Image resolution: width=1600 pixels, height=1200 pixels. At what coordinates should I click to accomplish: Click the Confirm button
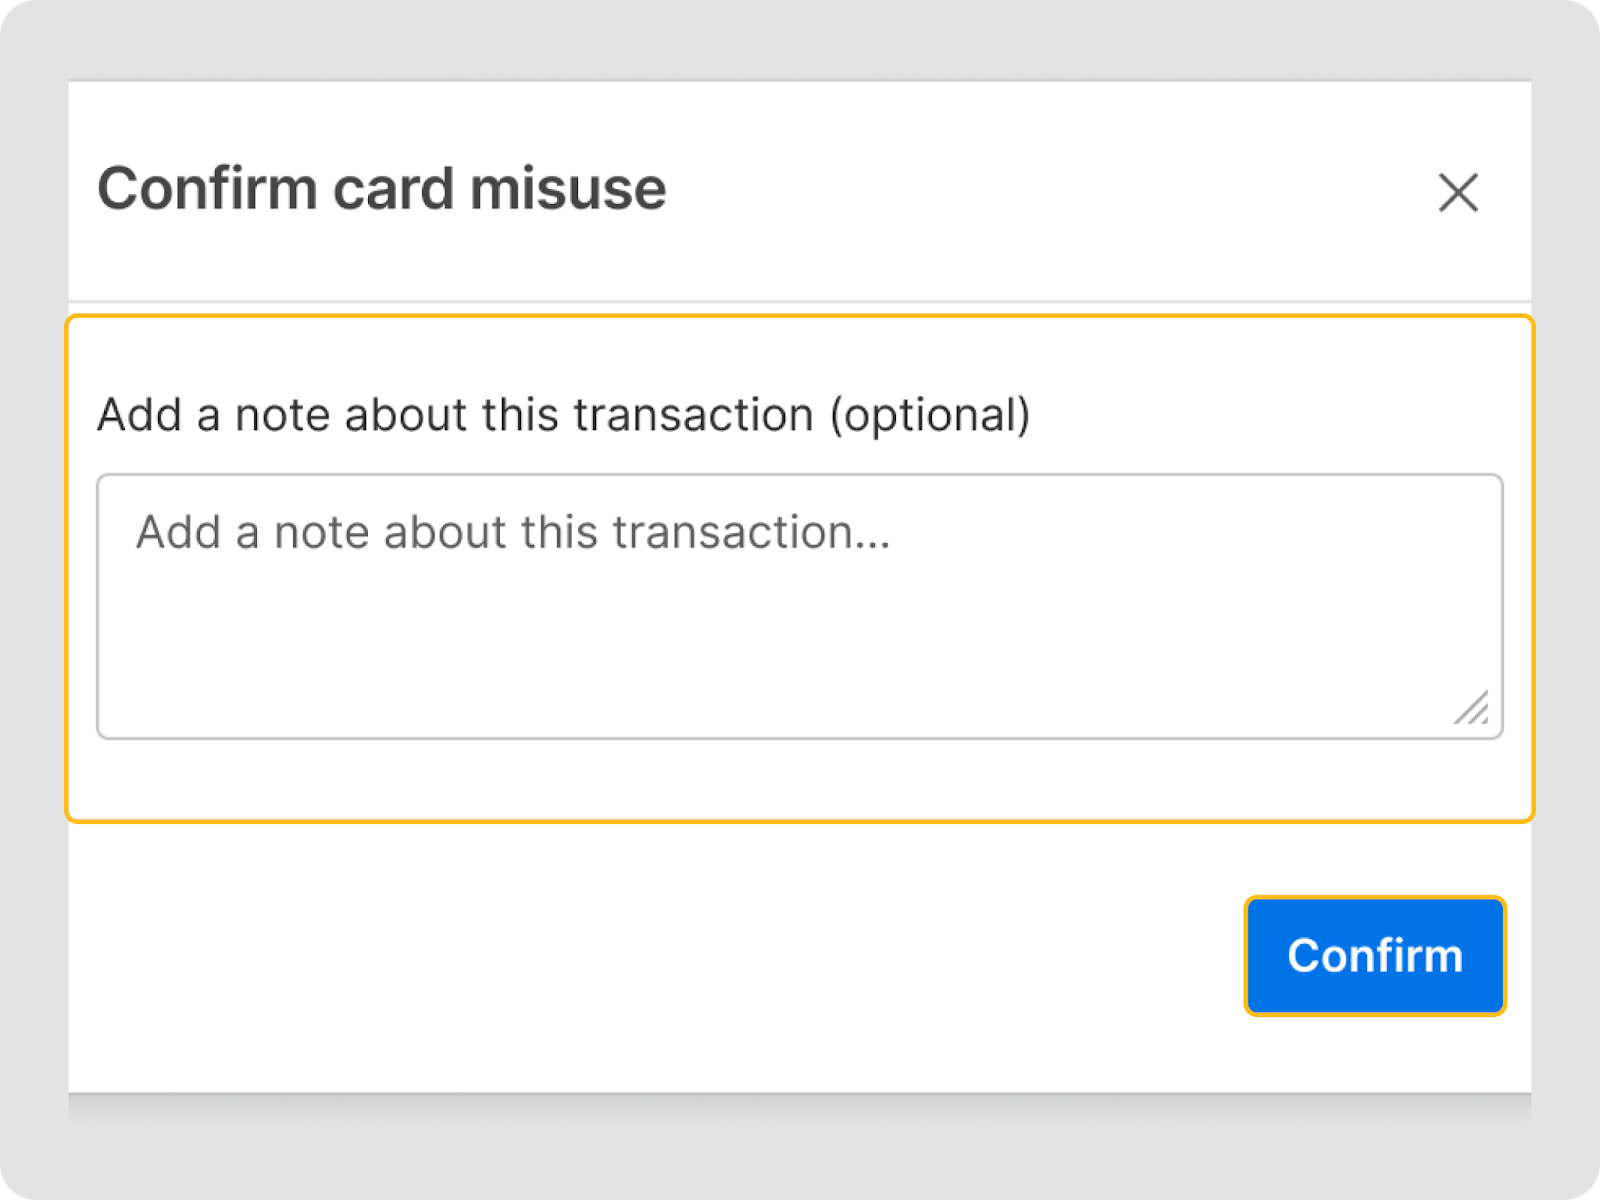click(x=1374, y=956)
